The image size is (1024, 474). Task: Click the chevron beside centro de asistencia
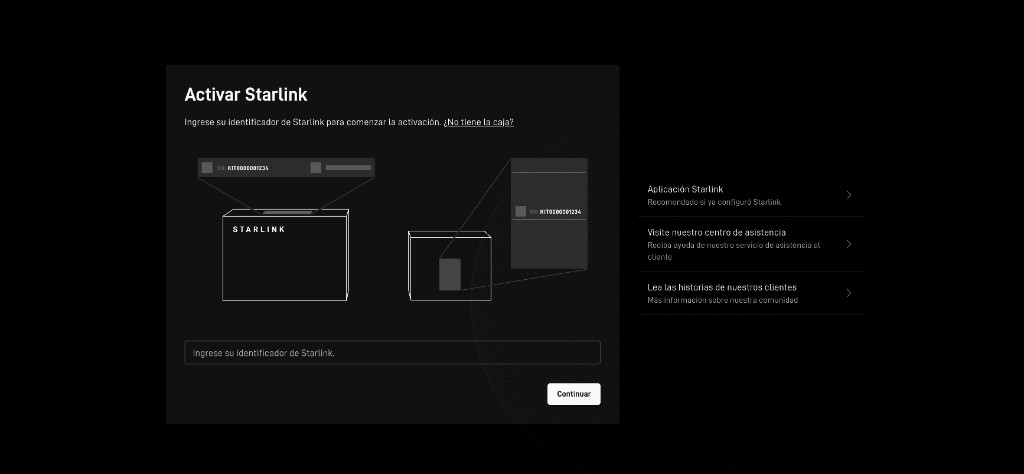(848, 244)
